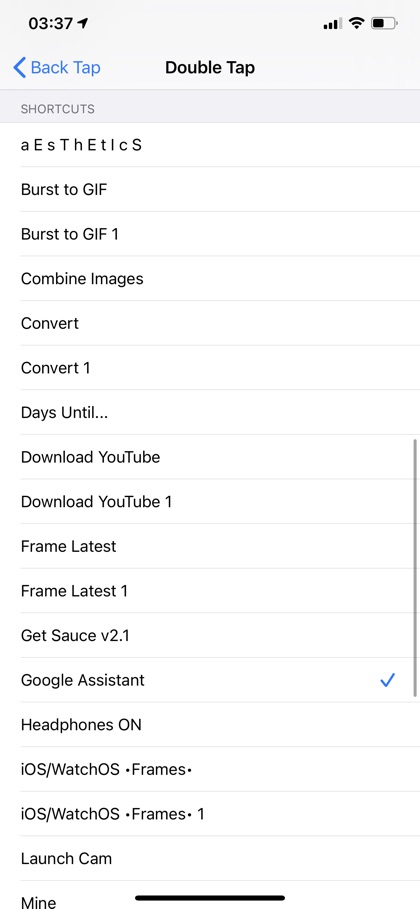Tap the location arrow beside the time

pyautogui.click(x=83, y=24)
